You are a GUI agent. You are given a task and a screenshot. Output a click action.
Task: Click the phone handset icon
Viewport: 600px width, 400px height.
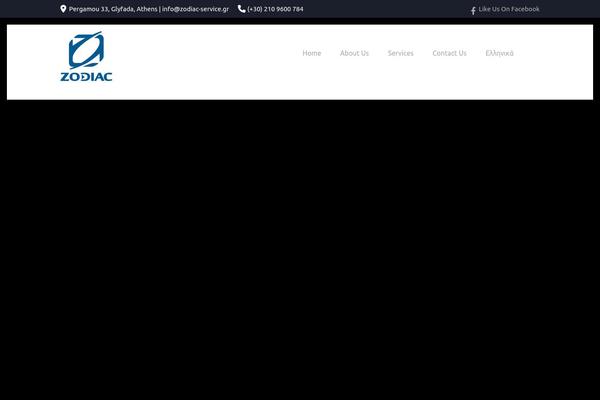[x=241, y=9]
